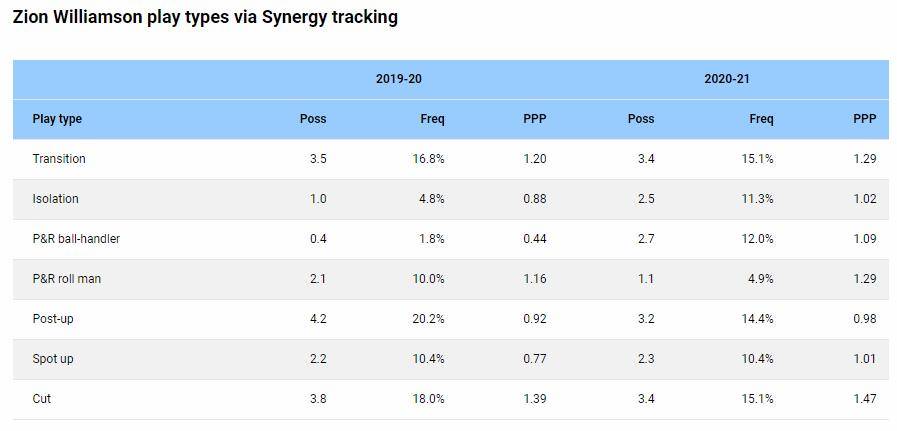The image size is (897, 431).
Task: Click the P&R ball-handler row label
Action: point(76,239)
